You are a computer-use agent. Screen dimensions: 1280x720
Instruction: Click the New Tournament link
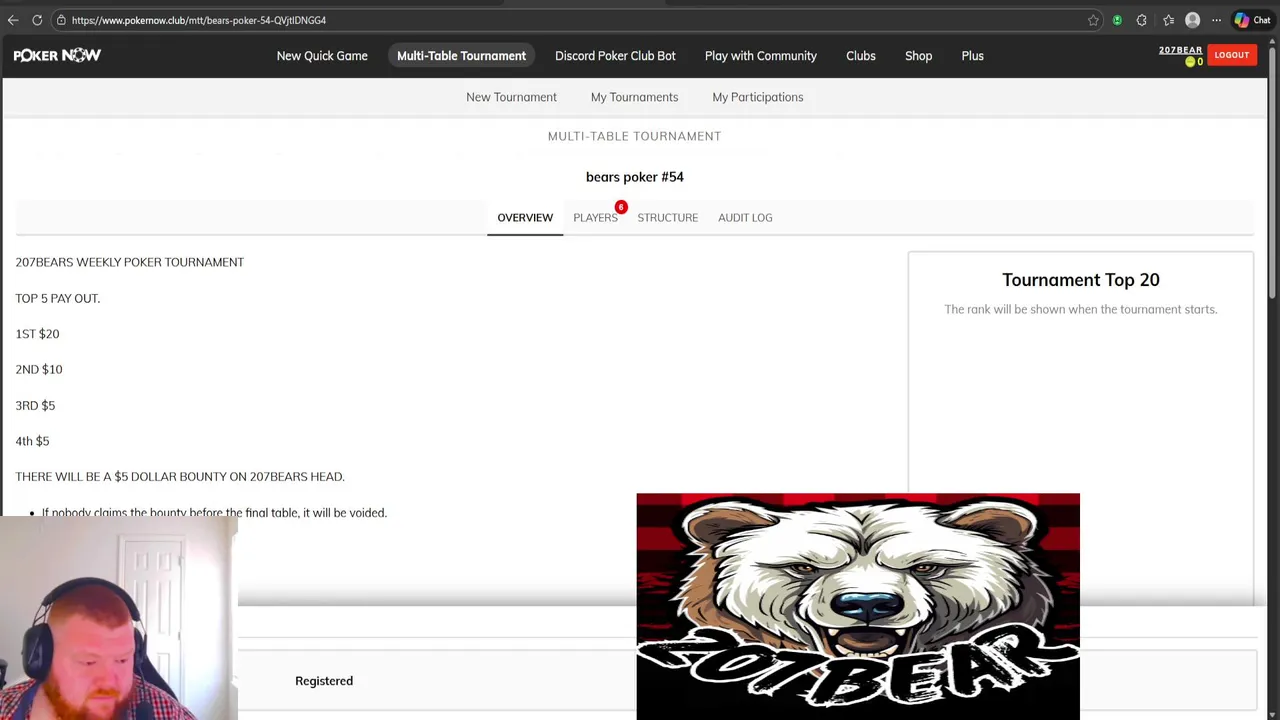coord(511,97)
